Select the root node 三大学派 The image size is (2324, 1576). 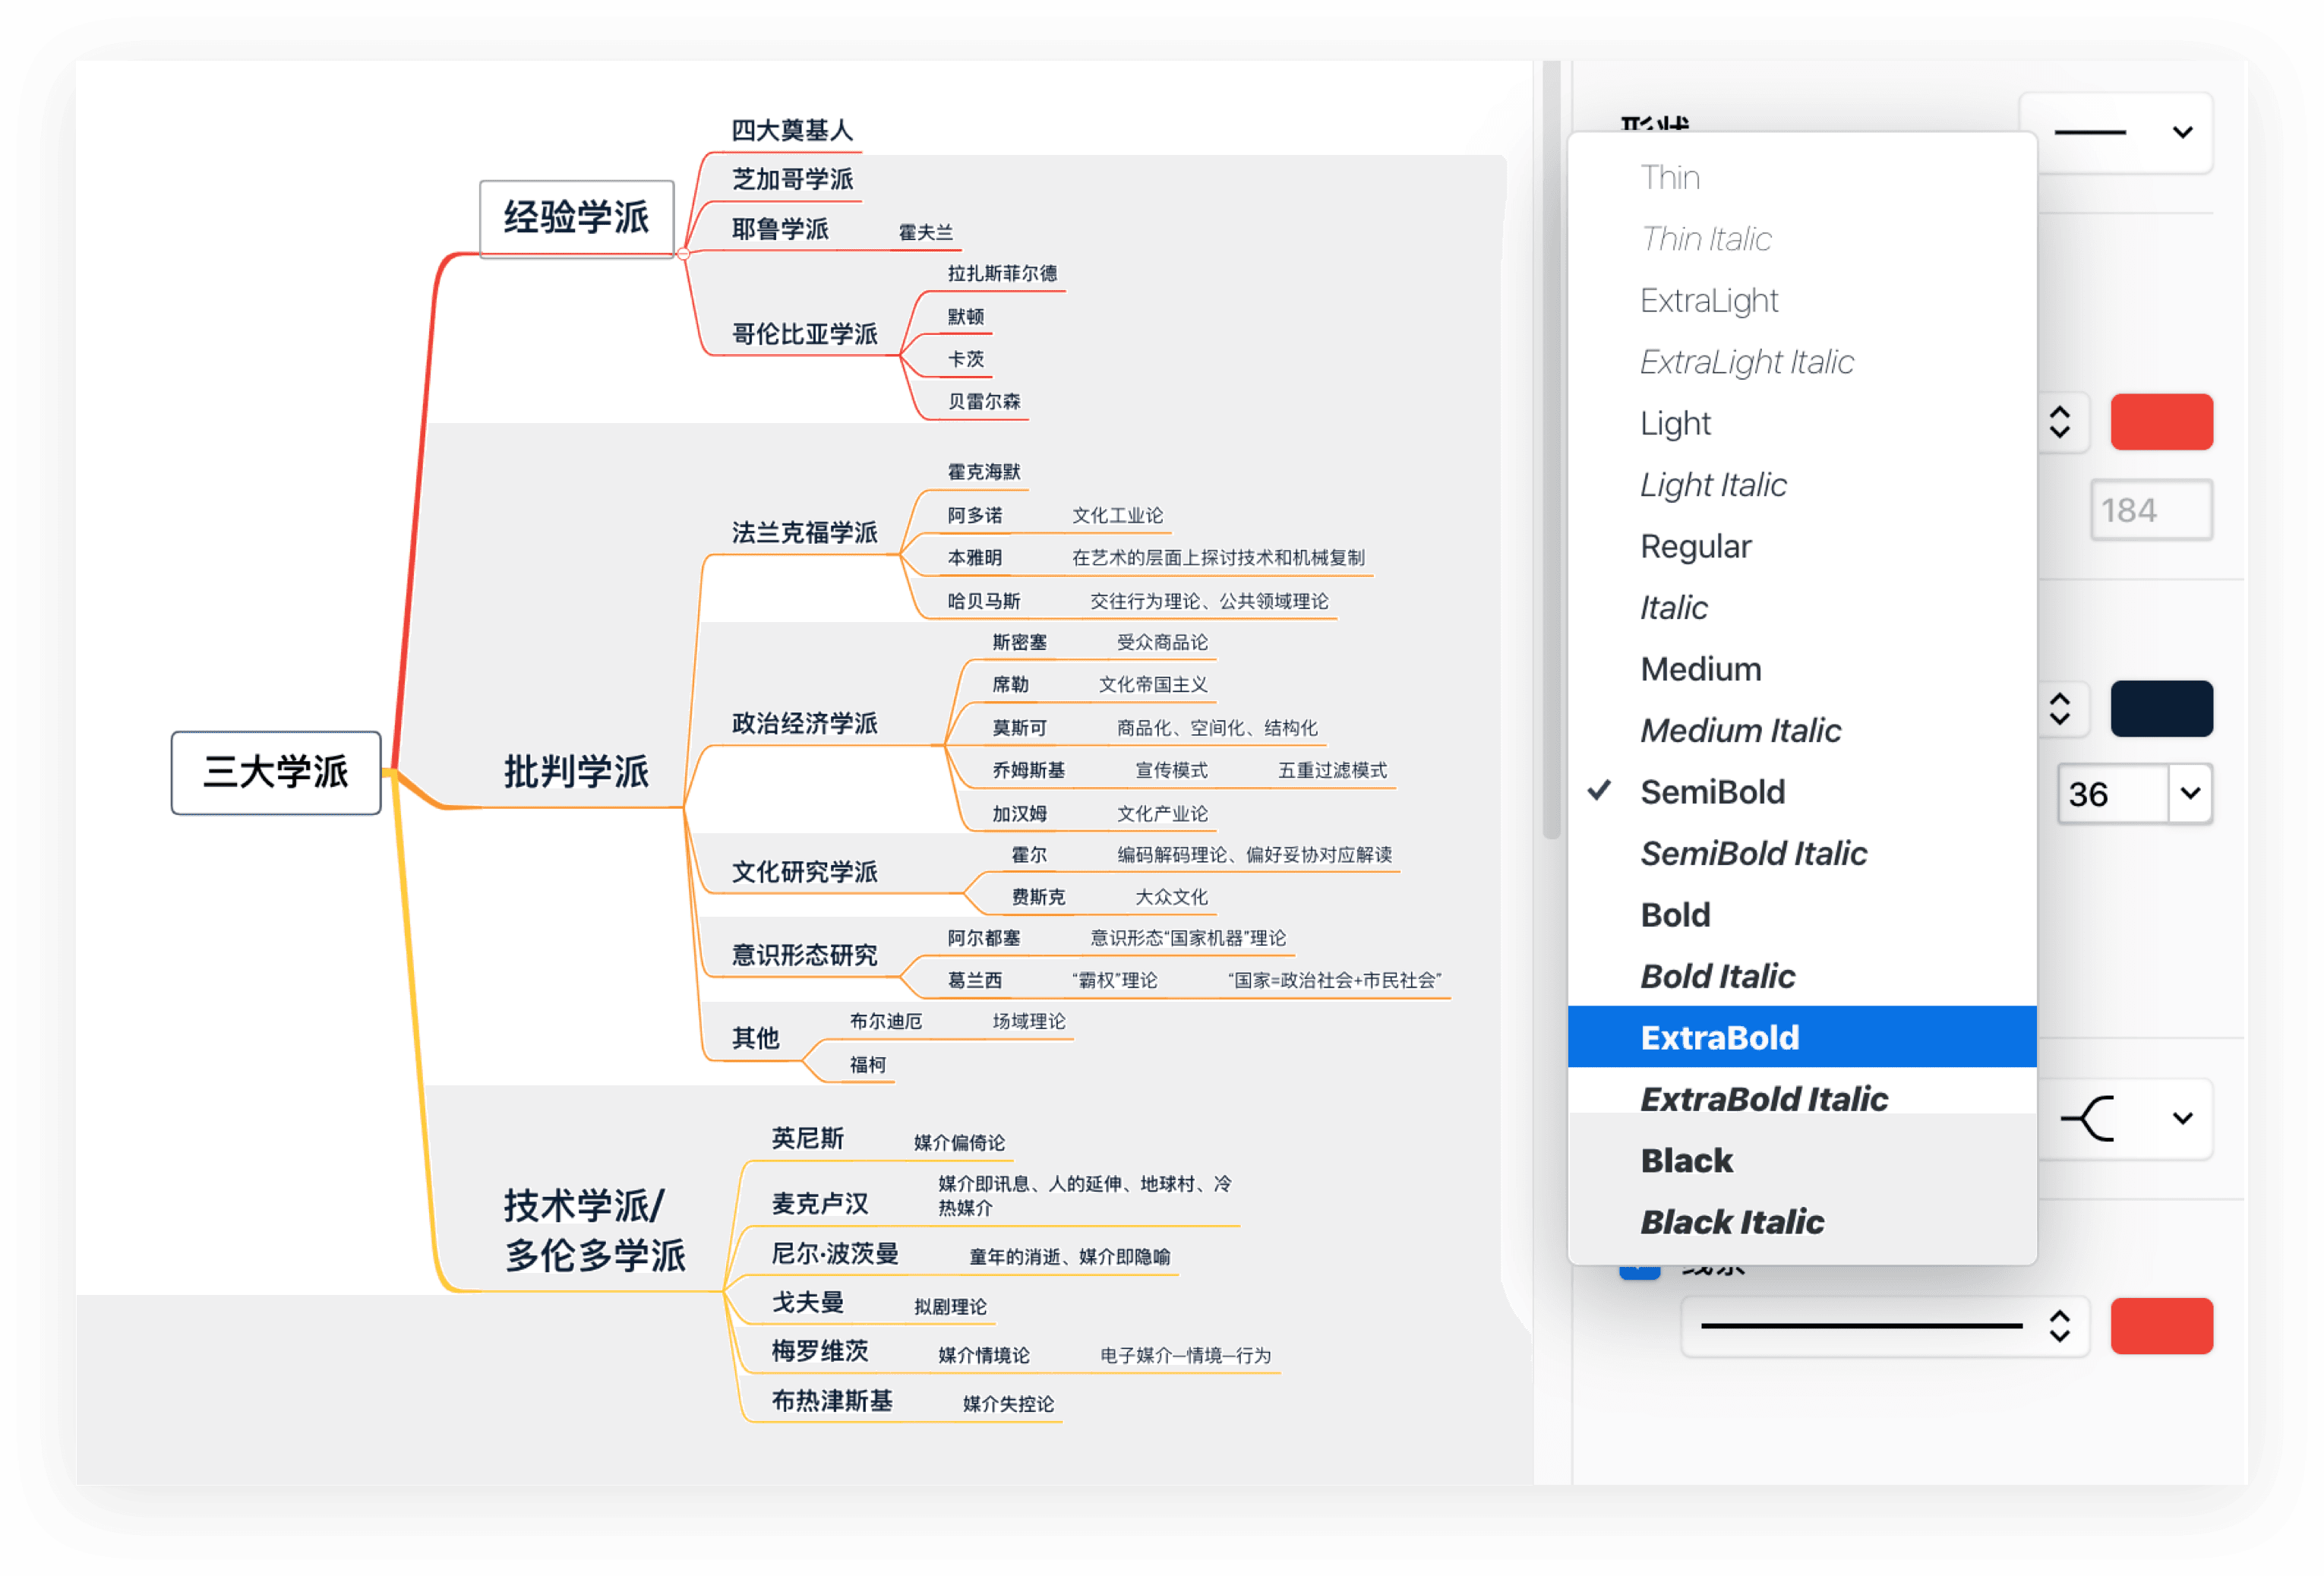276,772
